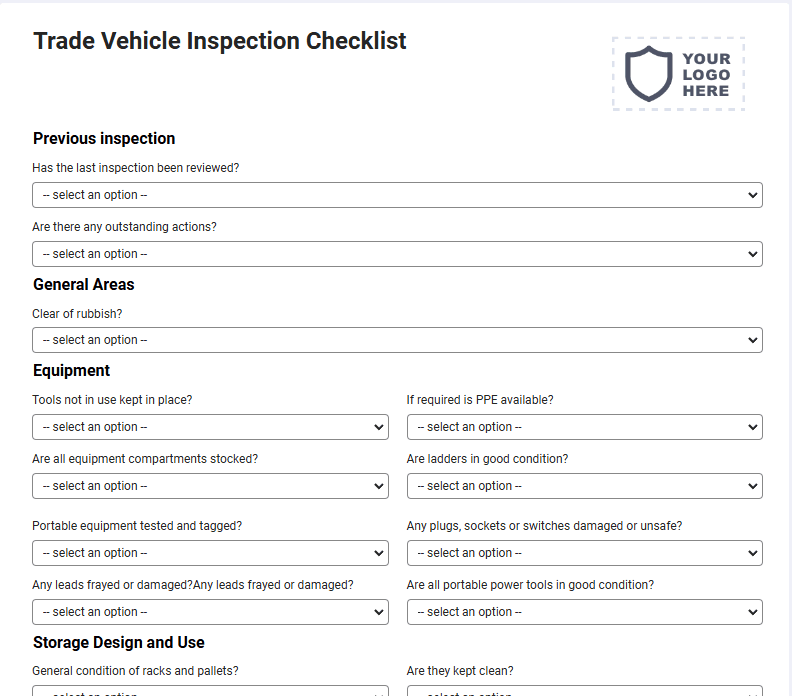Viewport: 792px width, 696px height.
Task: Open the 'Clear of rubbish?' select box
Action: [x=397, y=340]
